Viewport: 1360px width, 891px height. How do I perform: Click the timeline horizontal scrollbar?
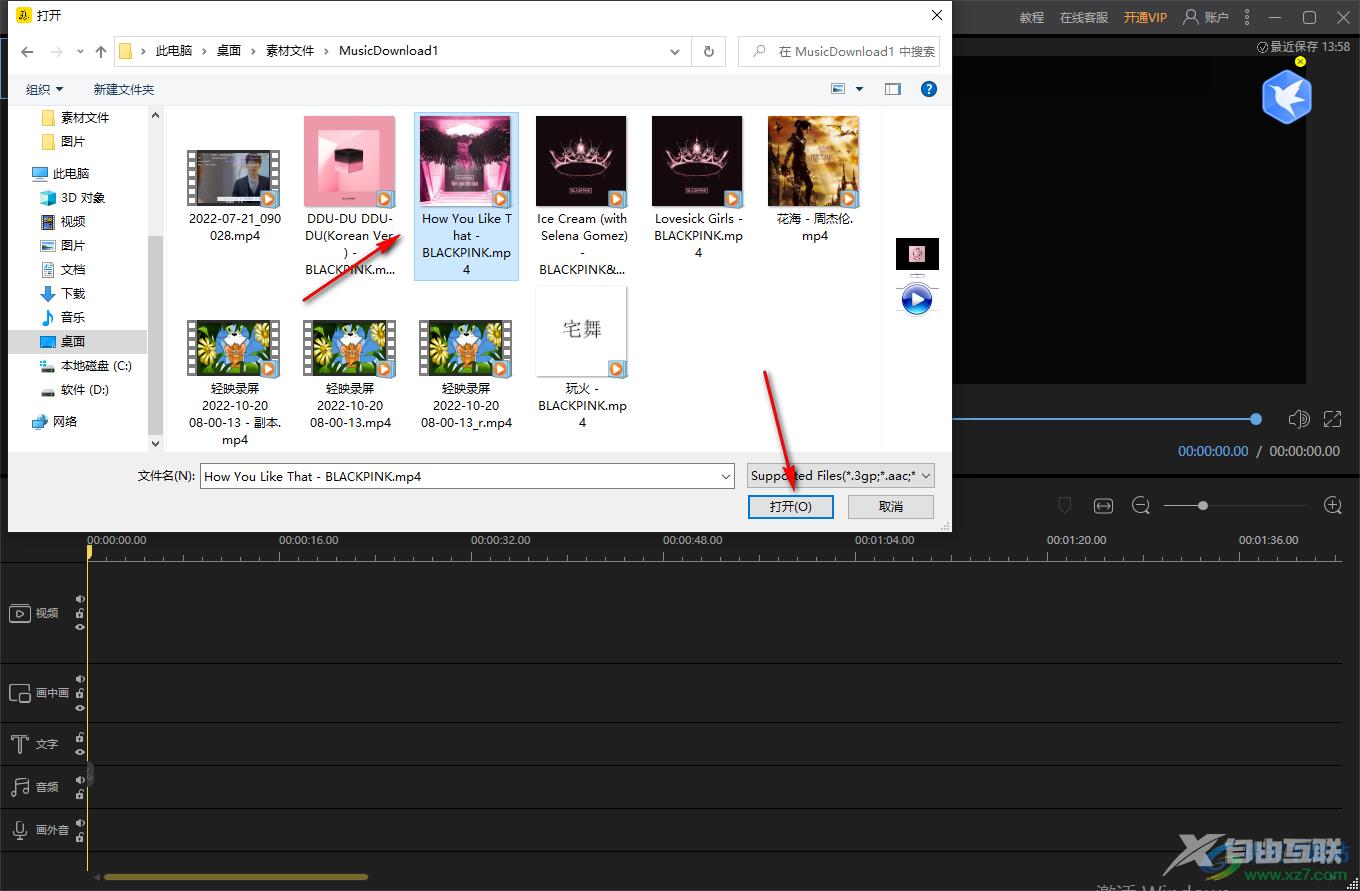[x=236, y=877]
